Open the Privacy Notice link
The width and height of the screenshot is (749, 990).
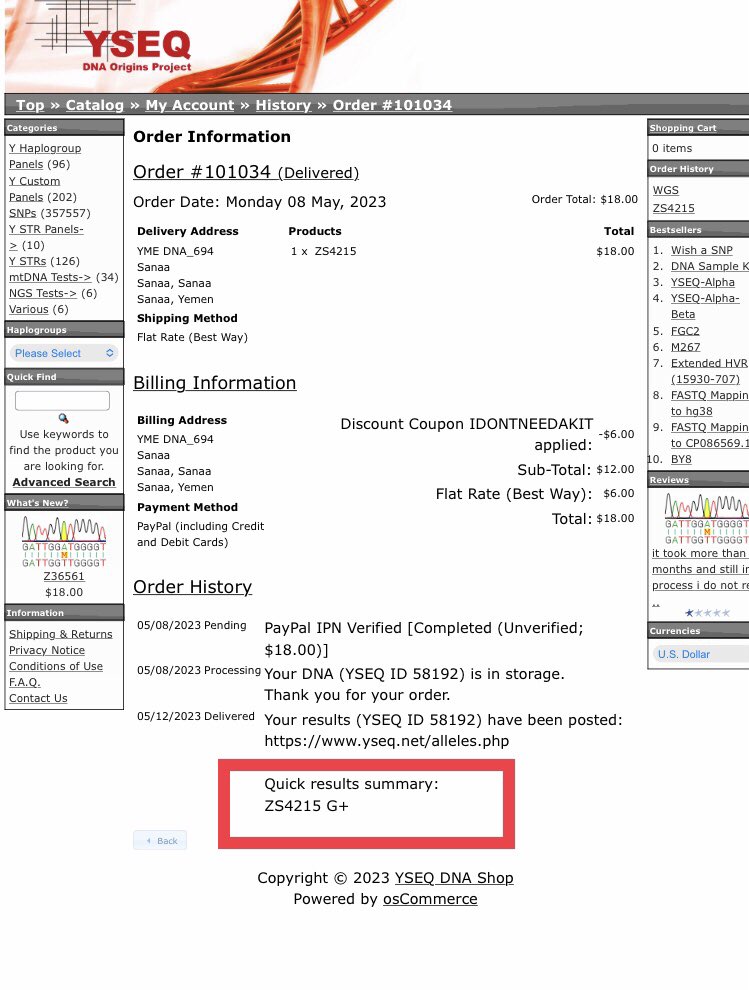click(x=47, y=650)
